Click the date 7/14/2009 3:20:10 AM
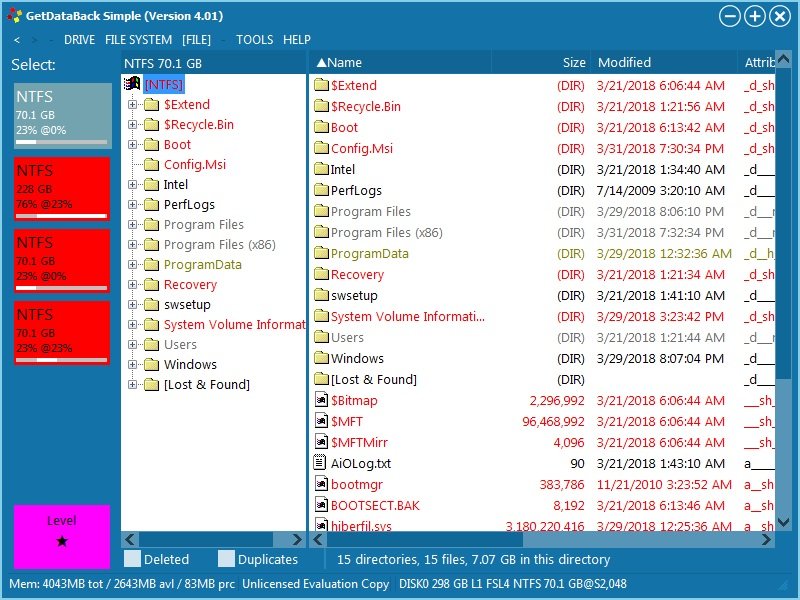 (x=660, y=190)
